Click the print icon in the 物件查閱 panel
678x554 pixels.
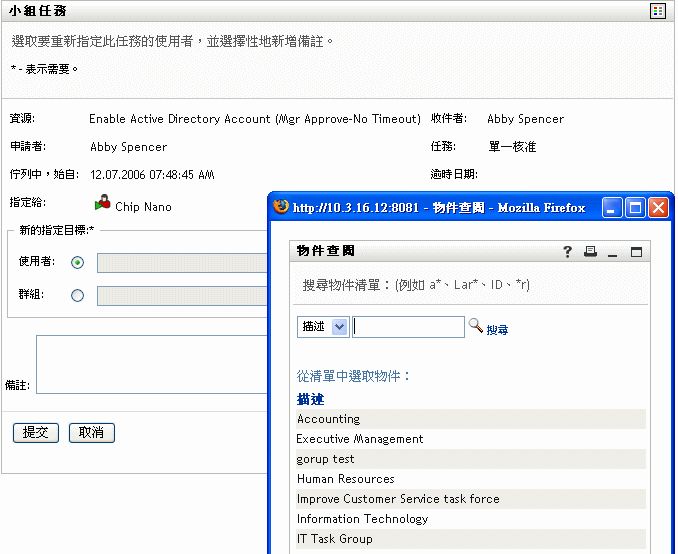click(590, 251)
